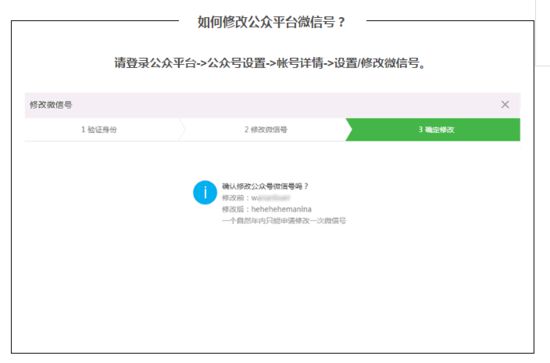The width and height of the screenshot is (550, 363).
Task: Click 帐号详情 in the instruction path
Action: tap(300, 63)
